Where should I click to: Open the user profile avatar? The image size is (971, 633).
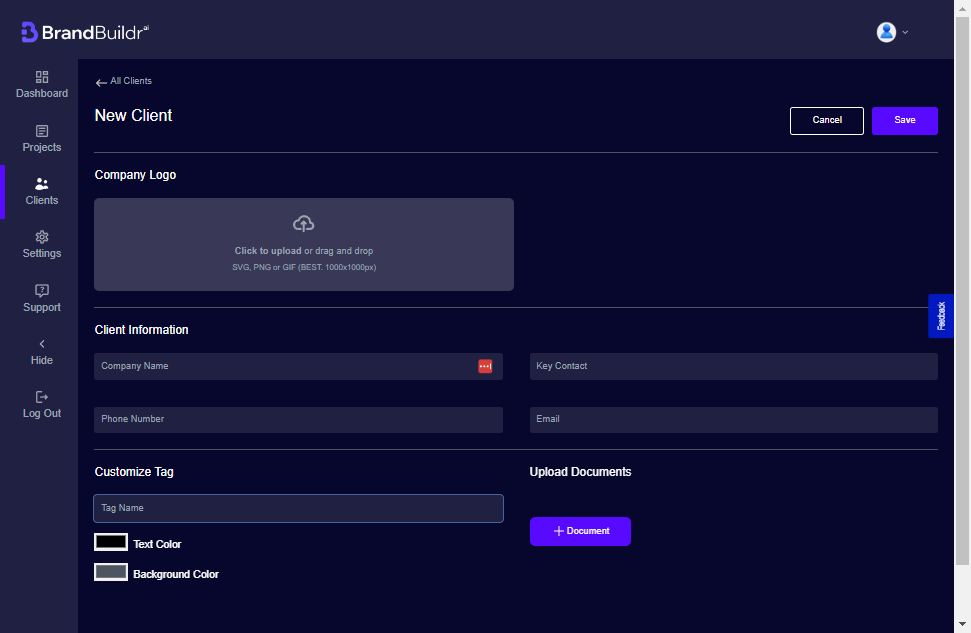886,32
